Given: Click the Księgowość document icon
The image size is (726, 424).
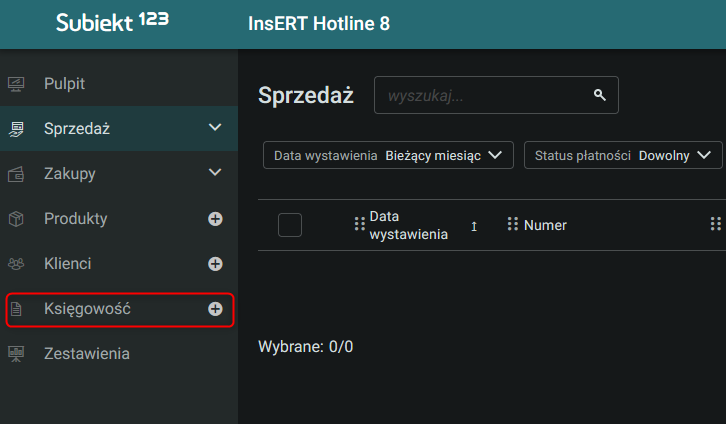Looking at the screenshot, I should tap(16, 309).
